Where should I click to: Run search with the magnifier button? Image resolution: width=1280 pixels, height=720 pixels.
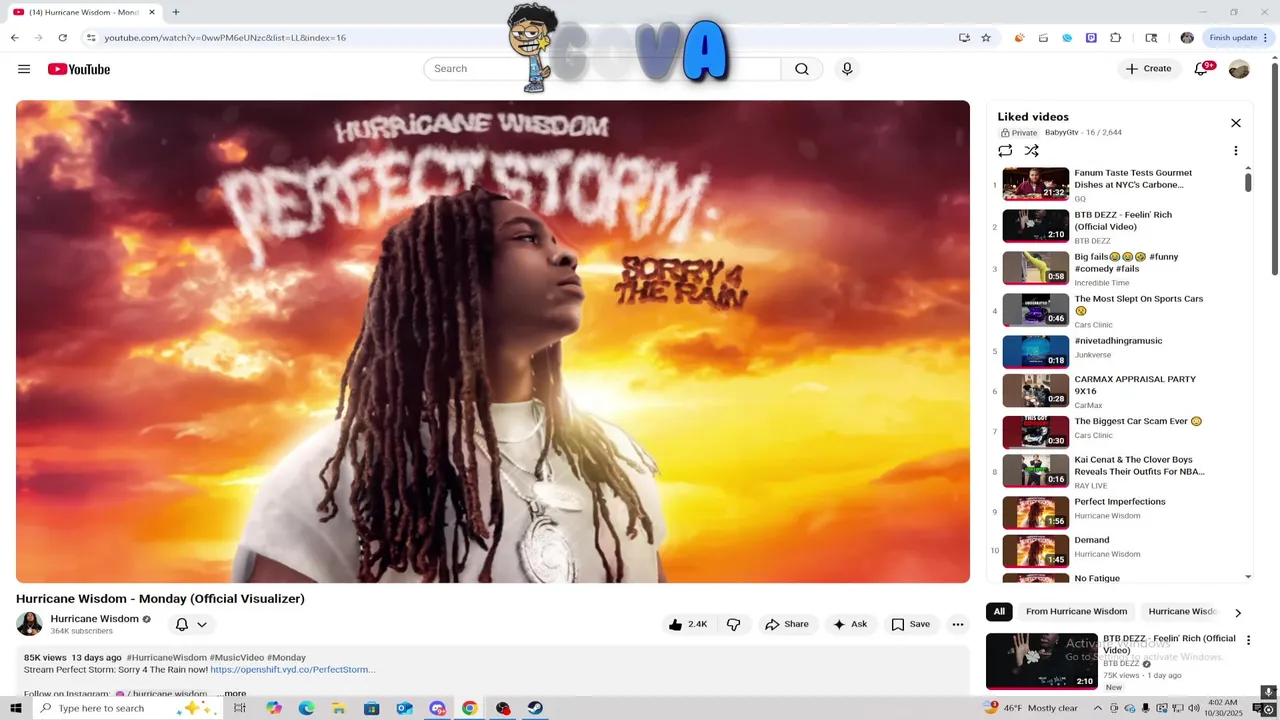click(x=802, y=69)
